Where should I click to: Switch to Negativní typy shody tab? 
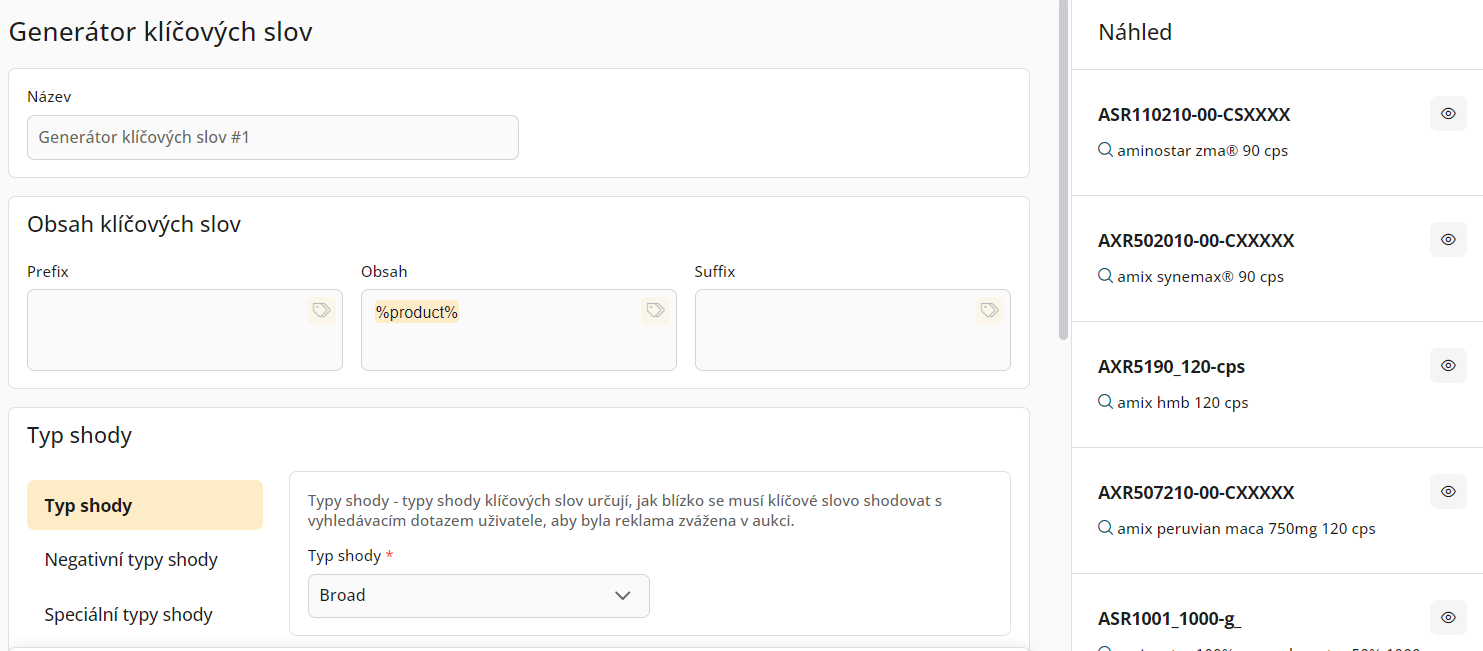(131, 560)
